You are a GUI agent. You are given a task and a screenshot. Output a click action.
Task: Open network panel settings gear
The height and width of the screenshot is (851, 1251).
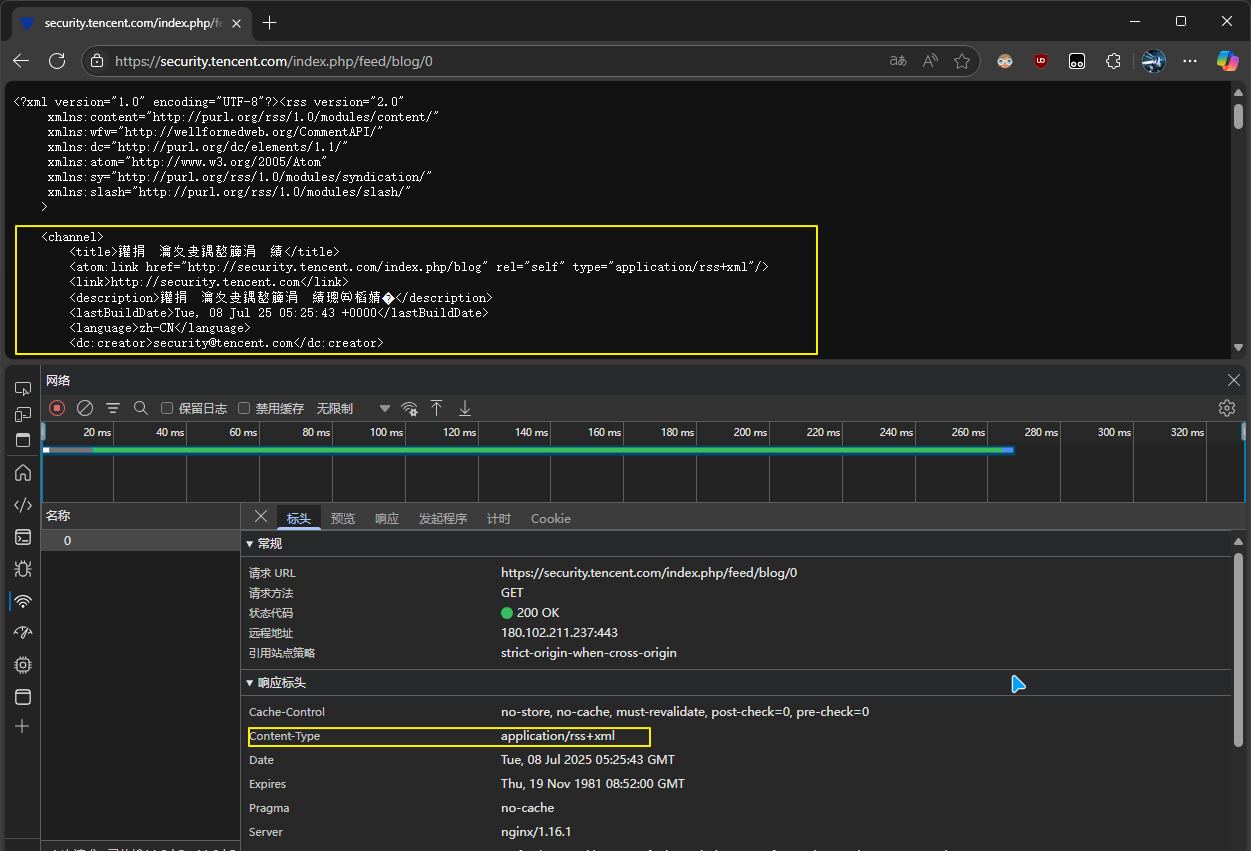tap(1227, 408)
